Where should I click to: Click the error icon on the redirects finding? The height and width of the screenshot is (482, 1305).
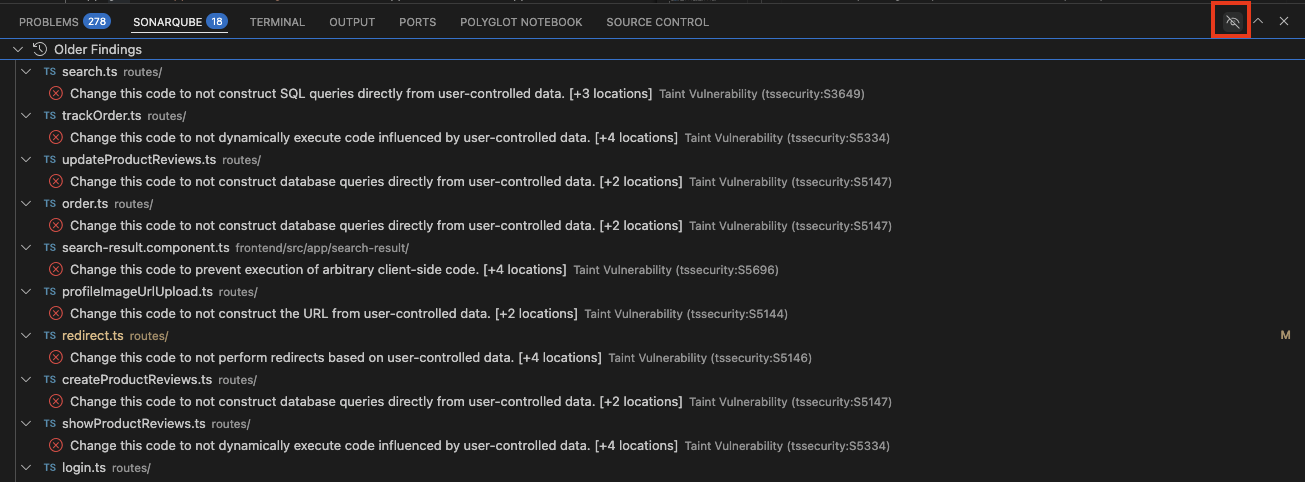coord(56,358)
